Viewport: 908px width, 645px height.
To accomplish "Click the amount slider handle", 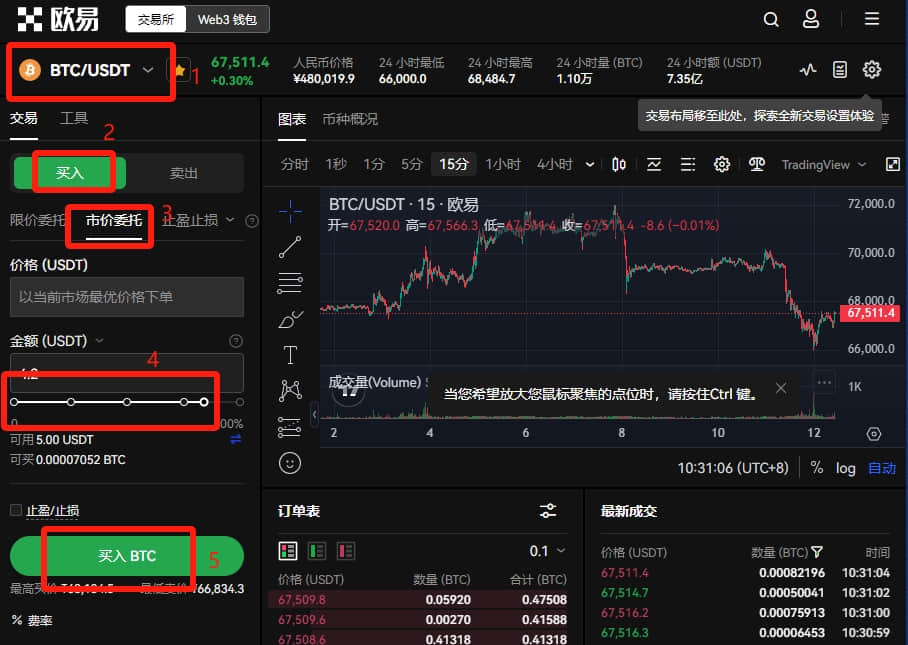I will click(x=204, y=402).
